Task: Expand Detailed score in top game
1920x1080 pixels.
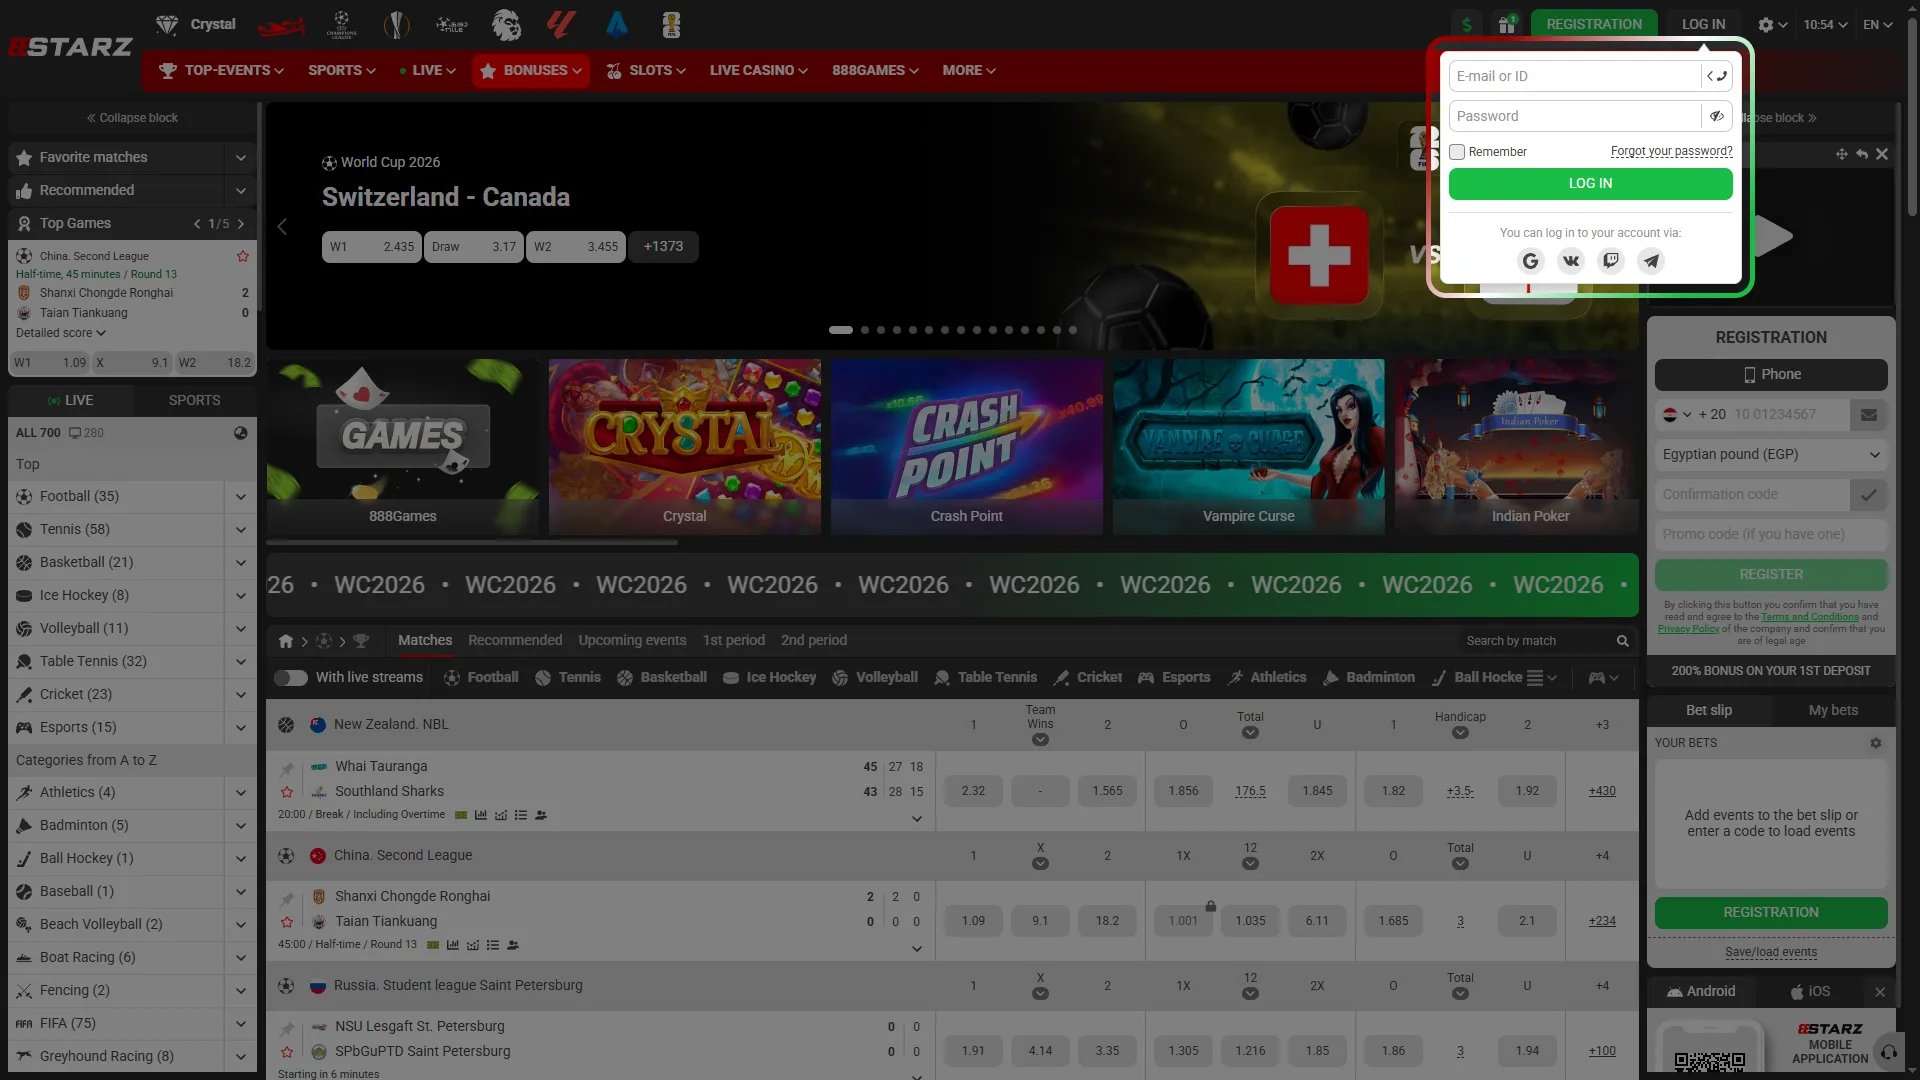Action: (61, 333)
